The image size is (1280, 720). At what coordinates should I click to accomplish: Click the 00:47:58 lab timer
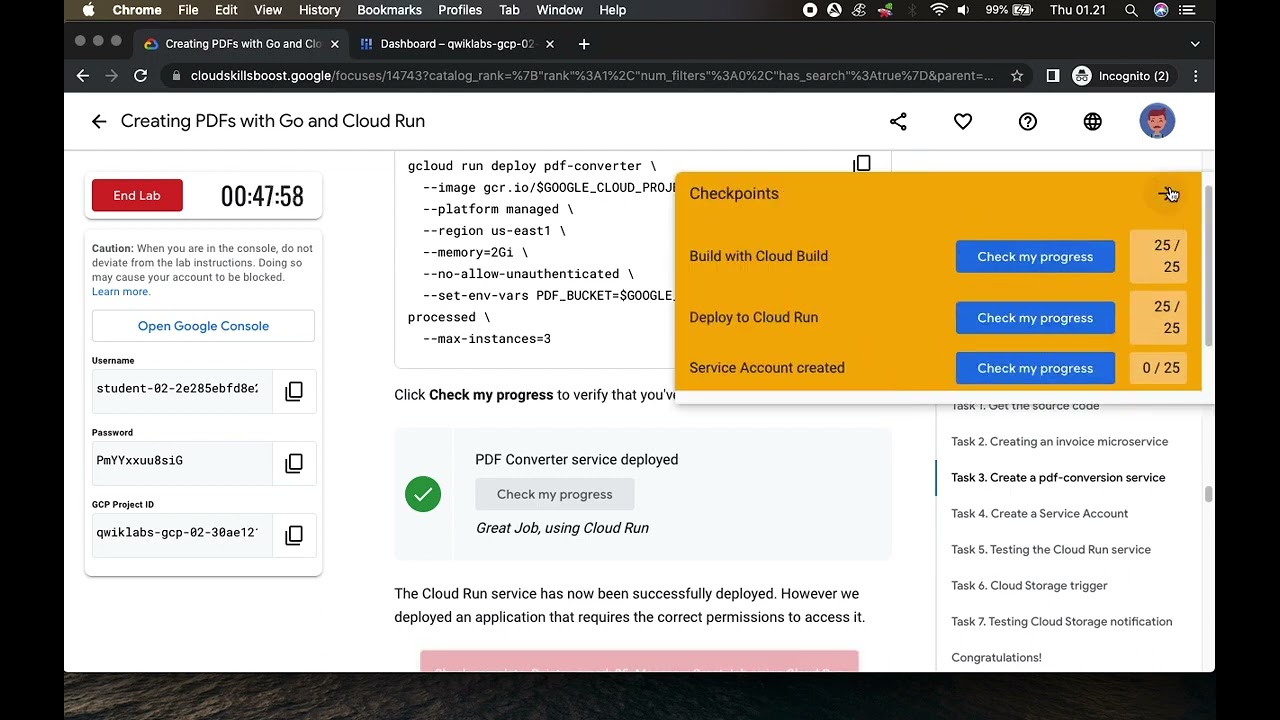pos(262,196)
